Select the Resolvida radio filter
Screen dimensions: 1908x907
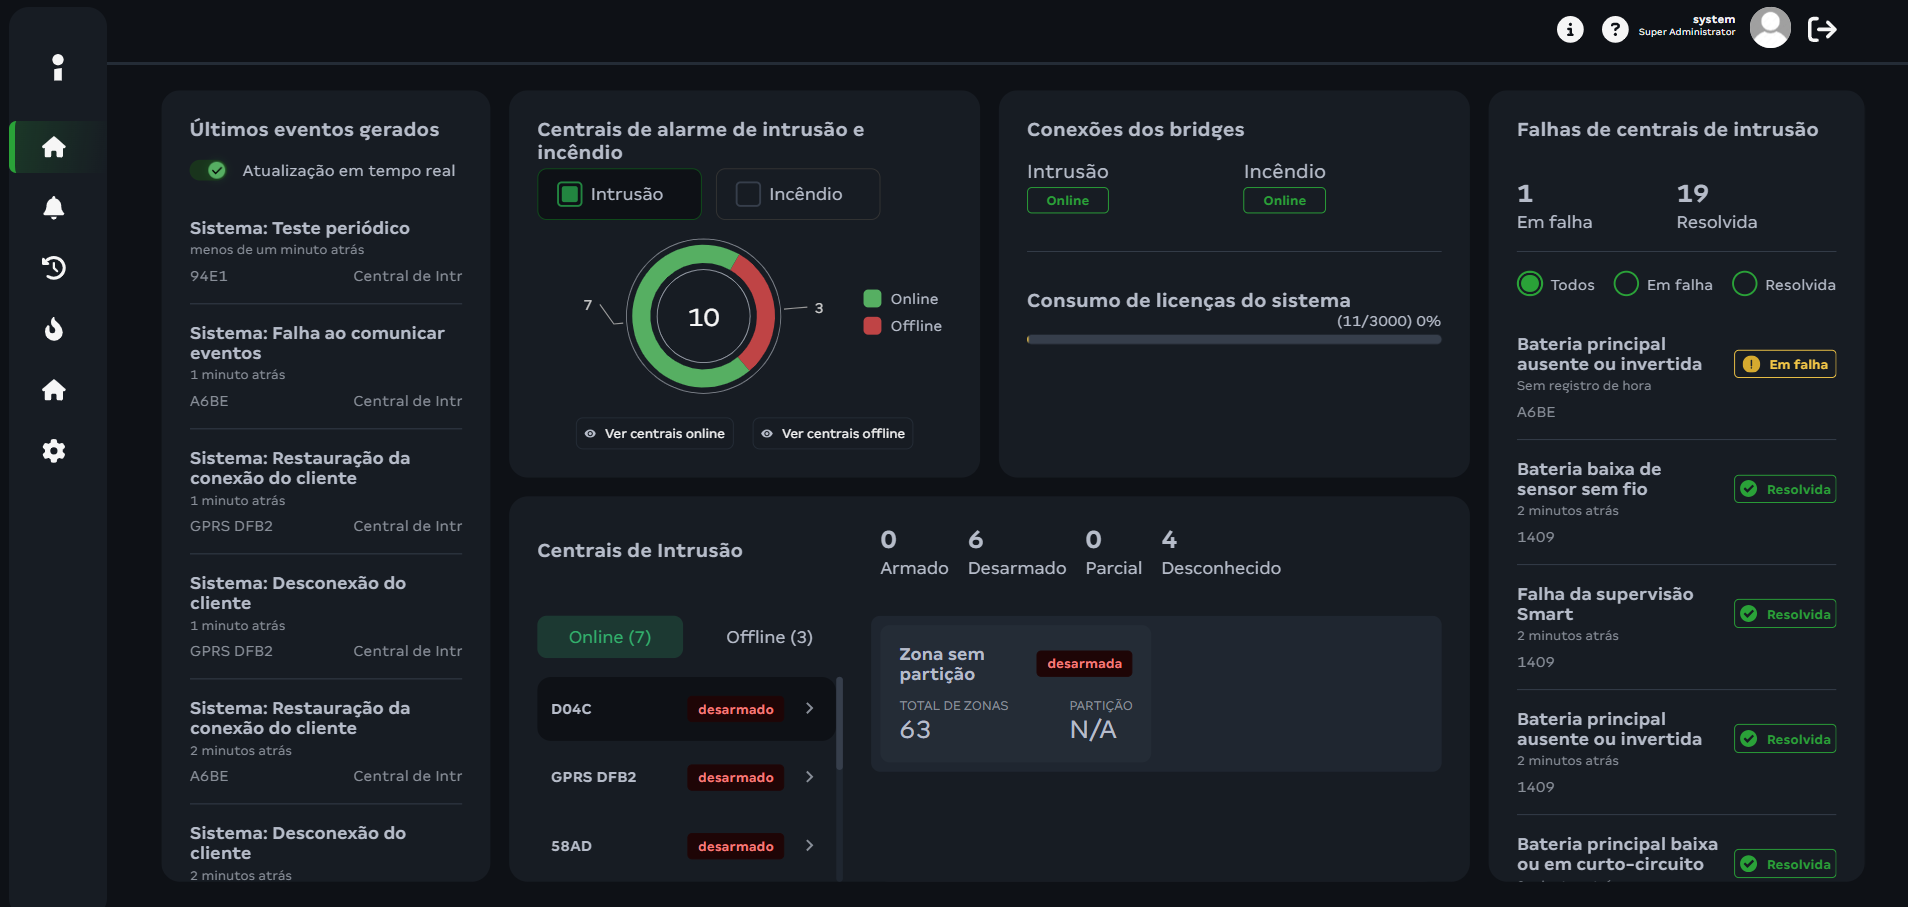(x=1745, y=285)
